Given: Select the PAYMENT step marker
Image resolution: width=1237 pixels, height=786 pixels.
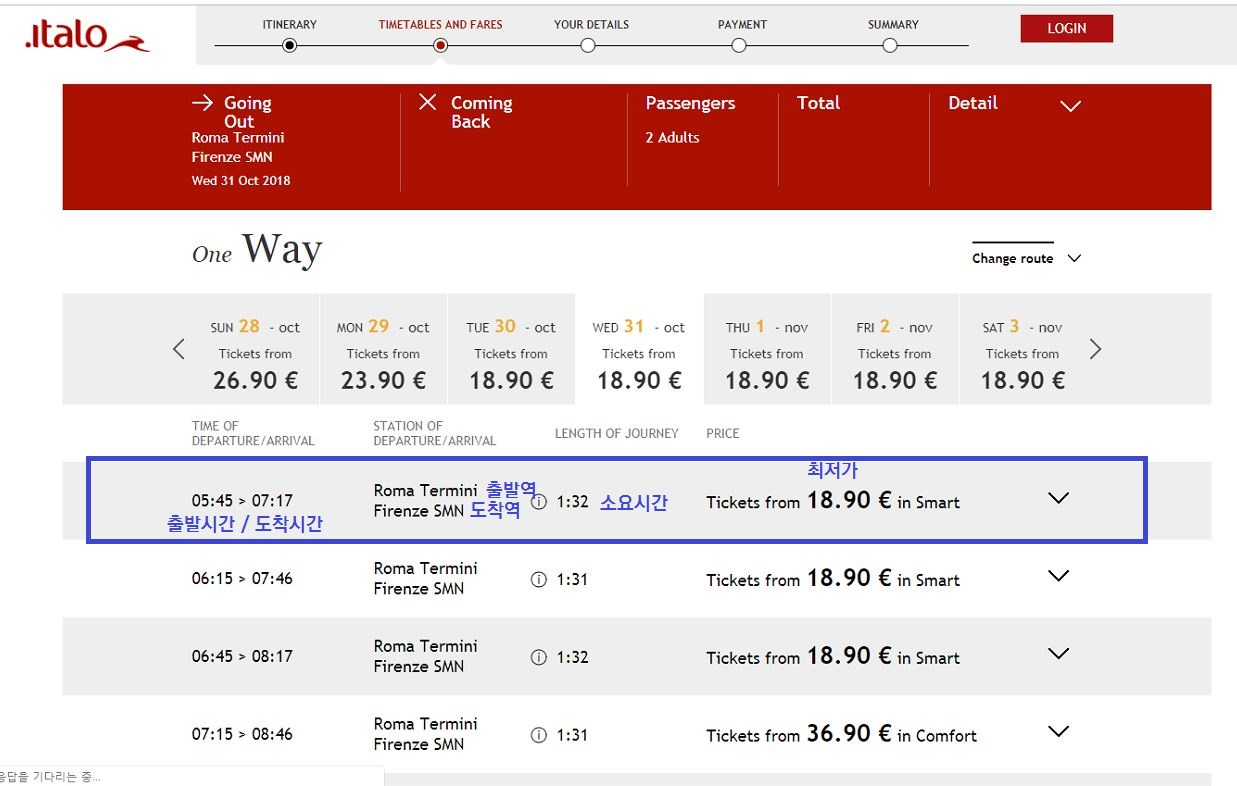Looking at the screenshot, I should pos(739,45).
